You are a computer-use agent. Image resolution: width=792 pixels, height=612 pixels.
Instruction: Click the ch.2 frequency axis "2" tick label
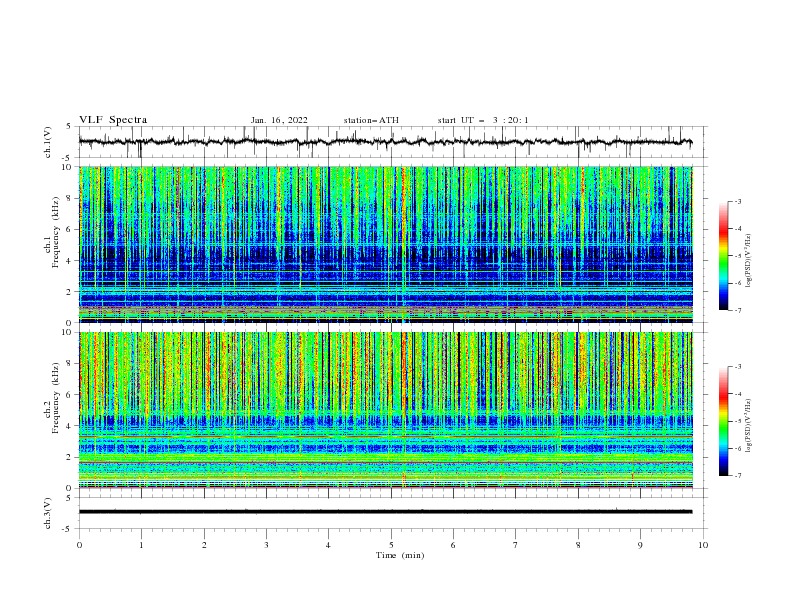pyautogui.click(x=71, y=457)
